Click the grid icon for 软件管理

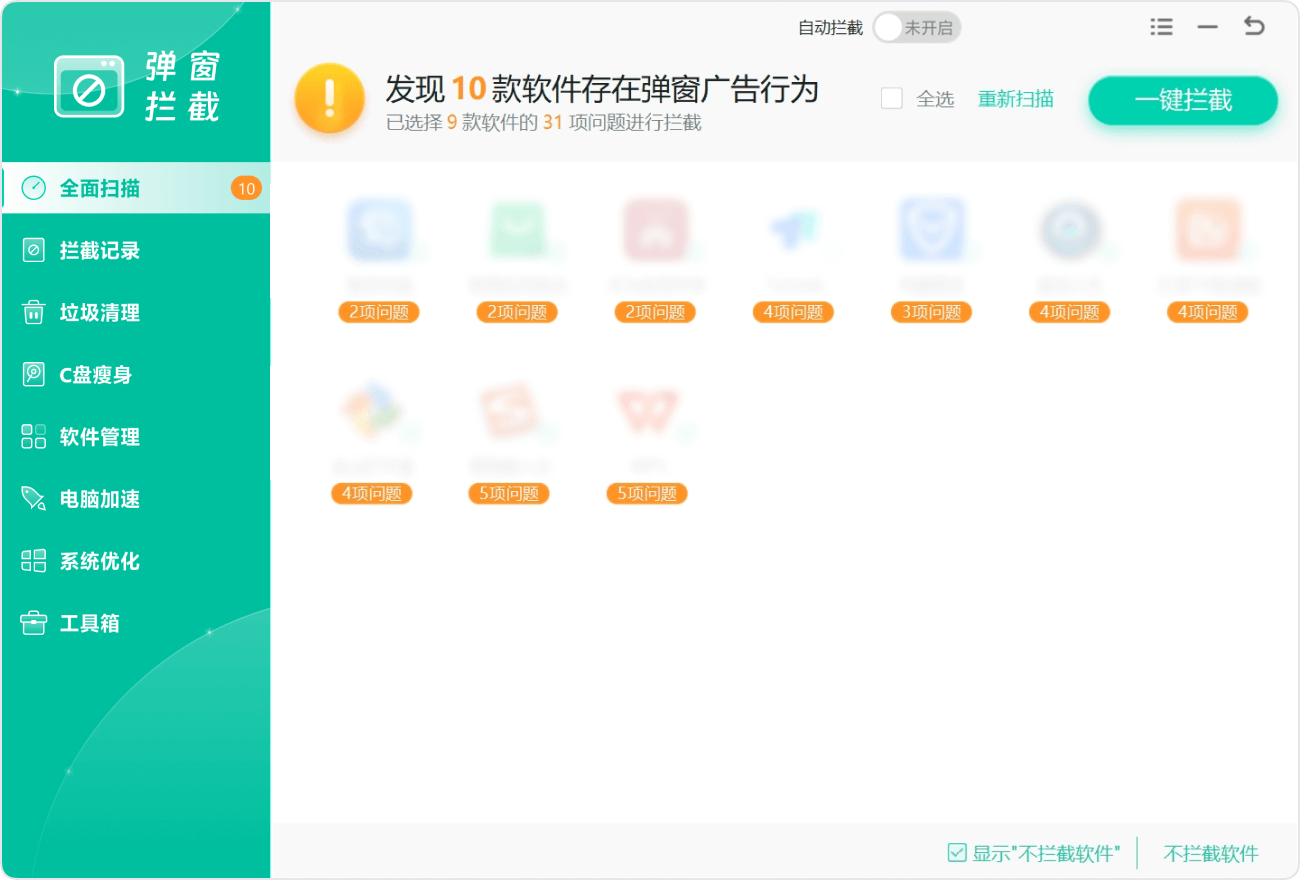(34, 437)
